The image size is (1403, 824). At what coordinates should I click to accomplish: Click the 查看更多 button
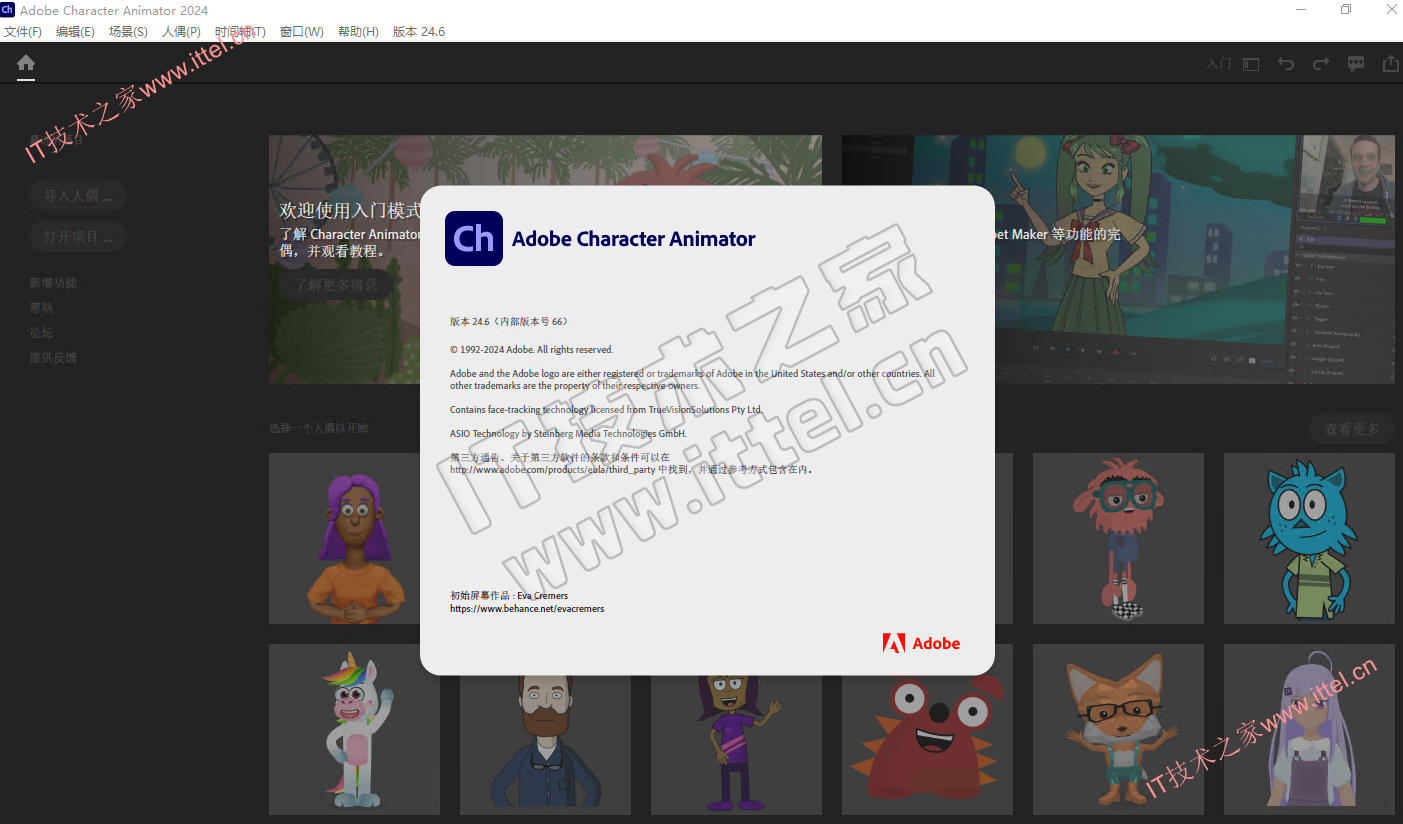pos(1352,429)
